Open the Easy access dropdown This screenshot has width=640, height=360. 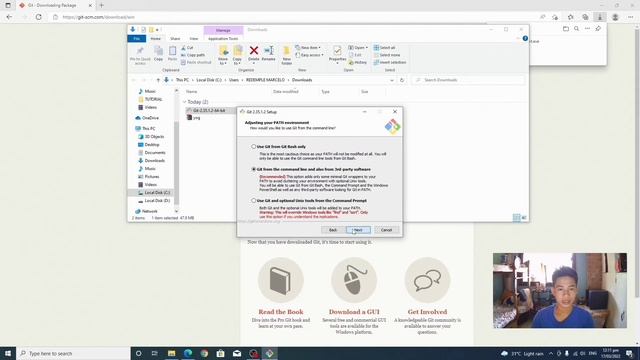pyautogui.click(x=309, y=55)
